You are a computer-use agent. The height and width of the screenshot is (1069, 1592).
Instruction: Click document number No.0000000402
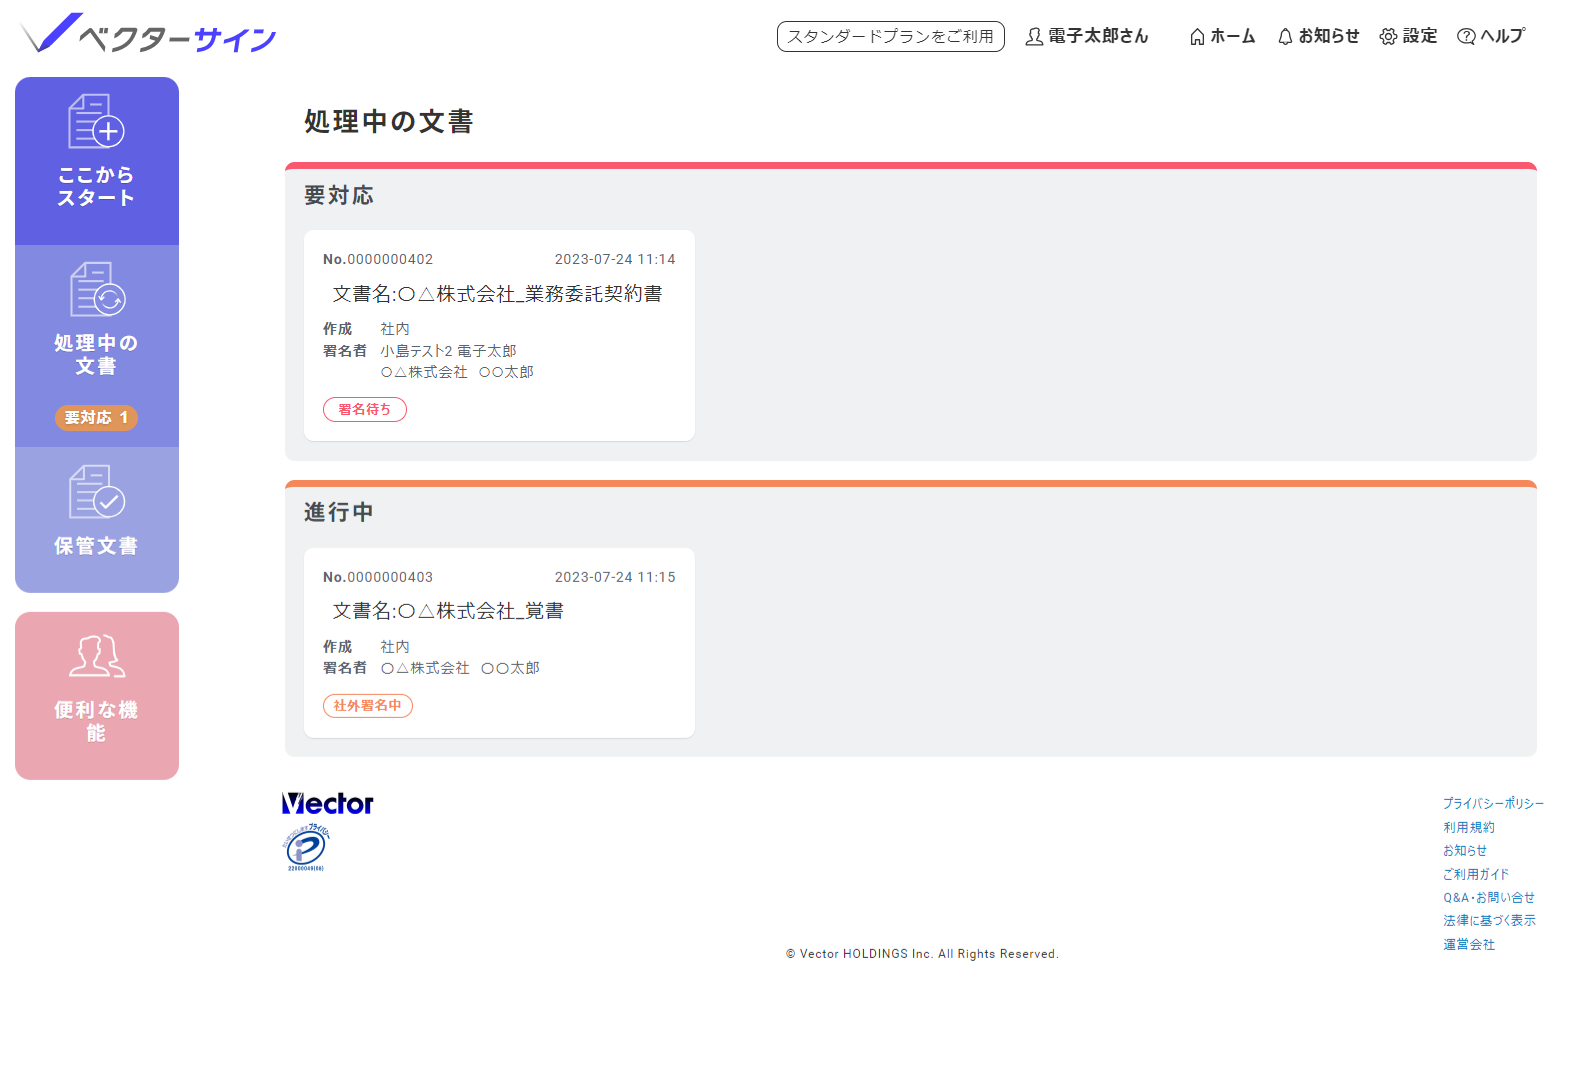(378, 260)
